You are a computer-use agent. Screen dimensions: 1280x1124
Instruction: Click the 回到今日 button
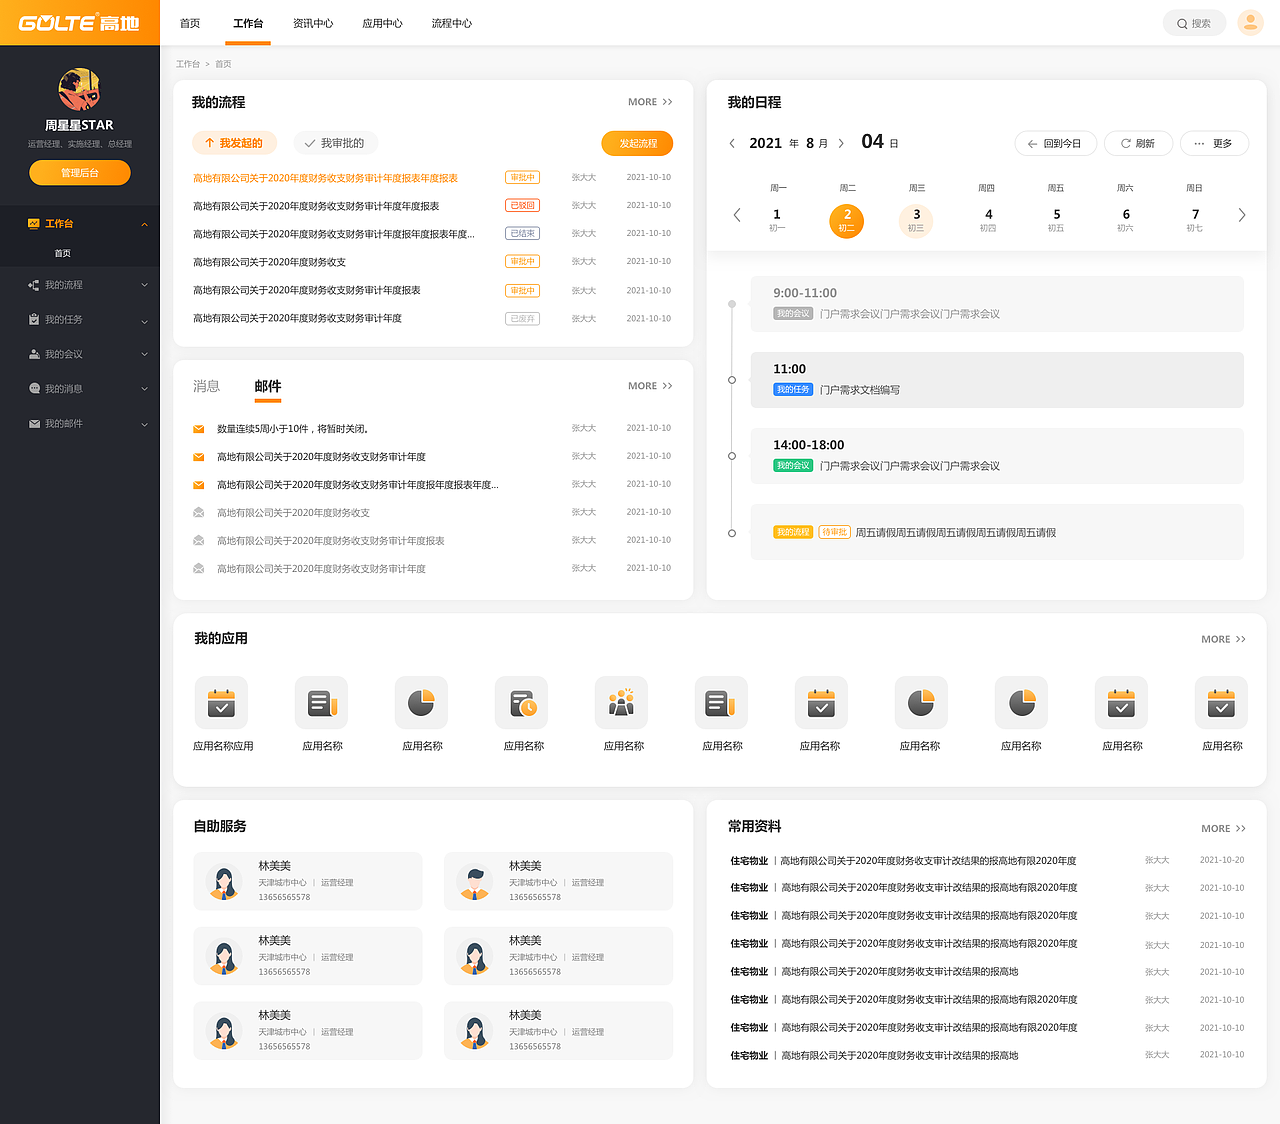tap(1055, 143)
